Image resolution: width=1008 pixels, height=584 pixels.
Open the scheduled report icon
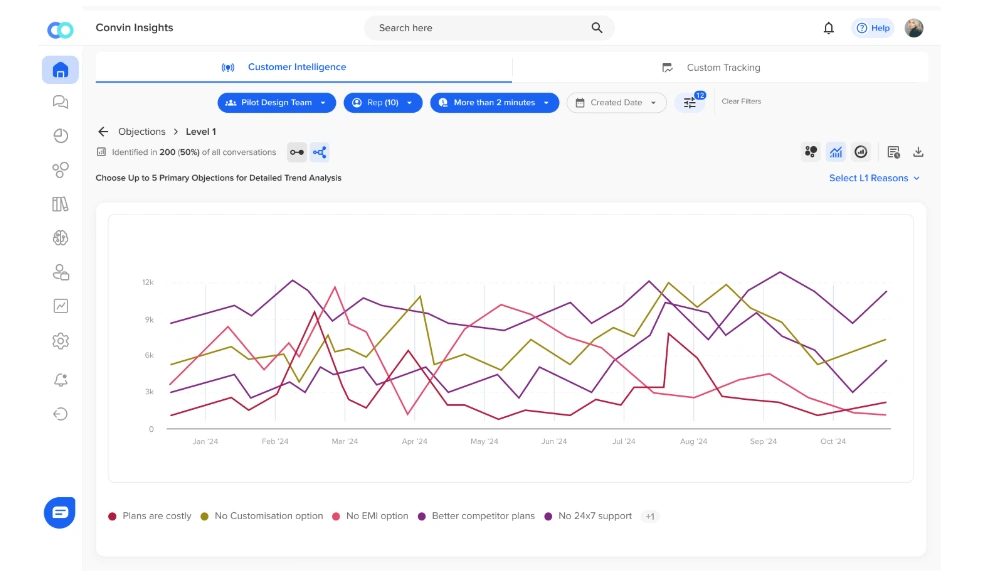(x=893, y=152)
